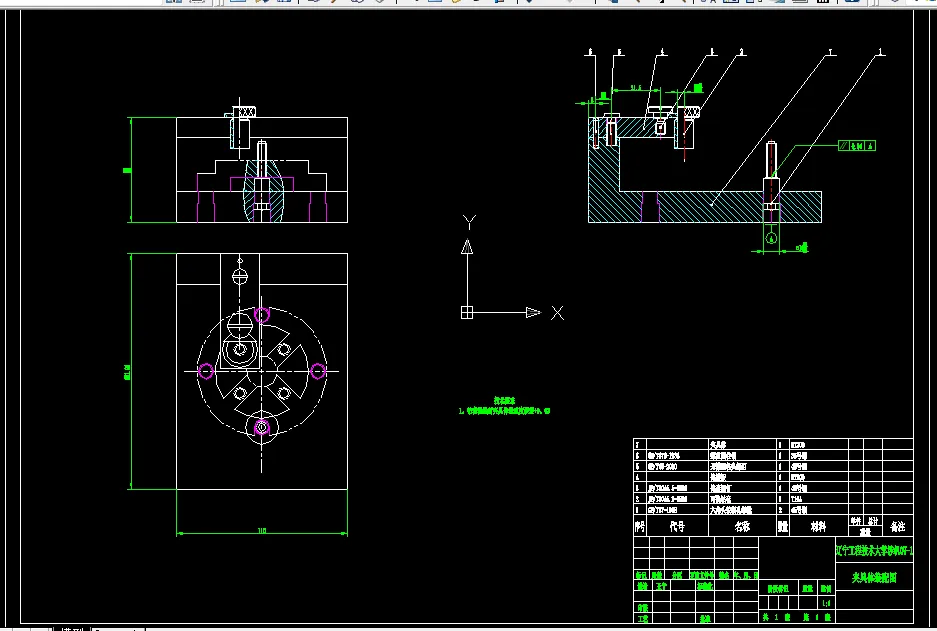Click the UCS origin square marker
Screen dimensions: 937x631
pyautogui.click(x=467, y=313)
